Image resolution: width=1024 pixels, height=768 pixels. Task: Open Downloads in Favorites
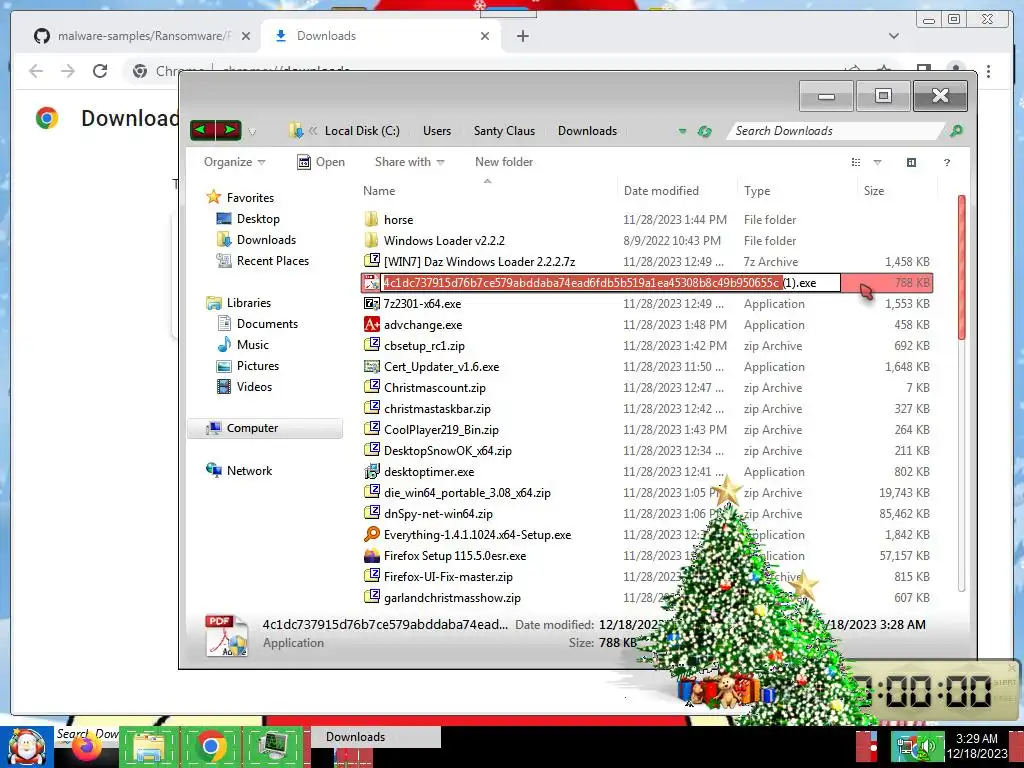click(x=256, y=240)
